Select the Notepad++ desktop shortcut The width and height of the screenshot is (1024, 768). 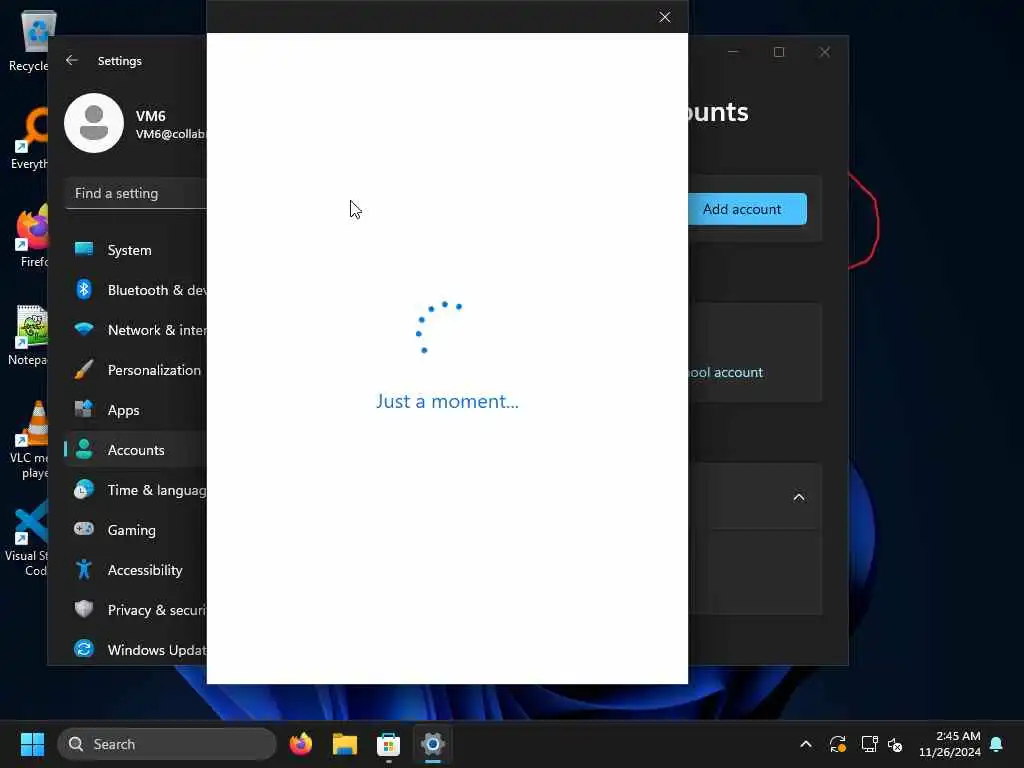click(30, 334)
